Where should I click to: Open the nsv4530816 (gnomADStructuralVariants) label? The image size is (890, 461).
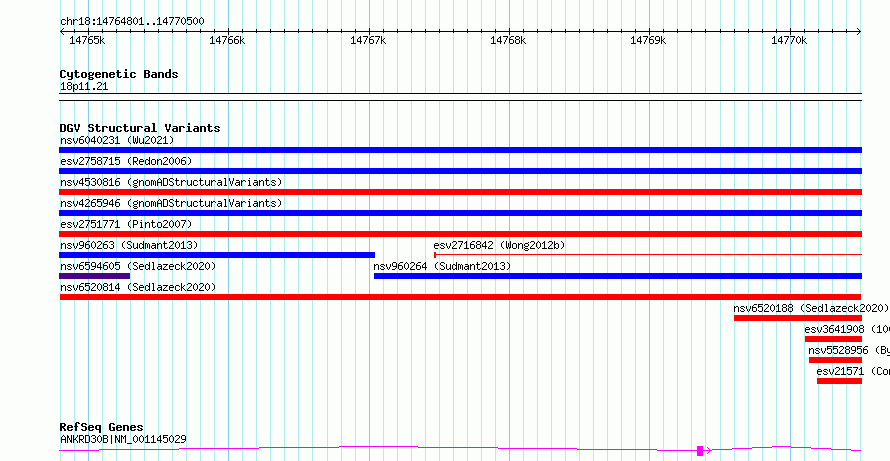[171, 182]
